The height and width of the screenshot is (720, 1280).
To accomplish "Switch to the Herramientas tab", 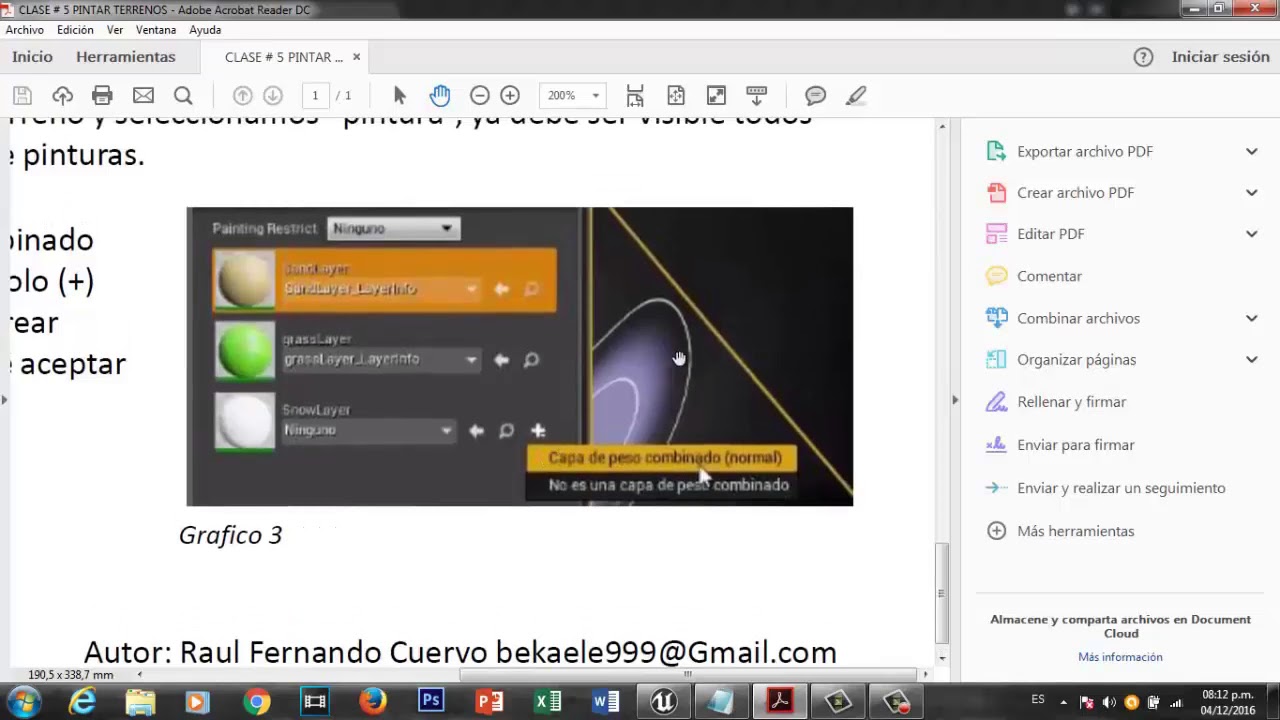I will (126, 57).
